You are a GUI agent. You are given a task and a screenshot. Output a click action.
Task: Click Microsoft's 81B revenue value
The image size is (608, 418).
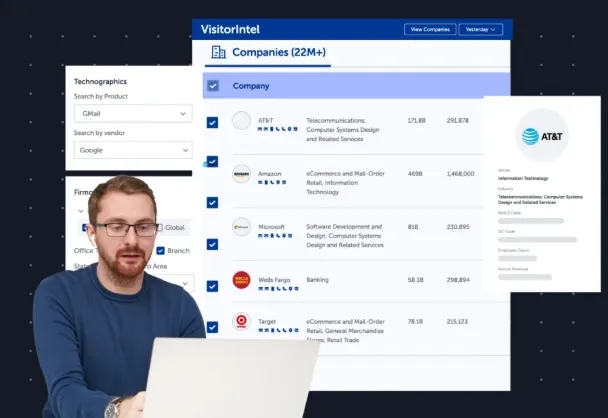(413, 227)
